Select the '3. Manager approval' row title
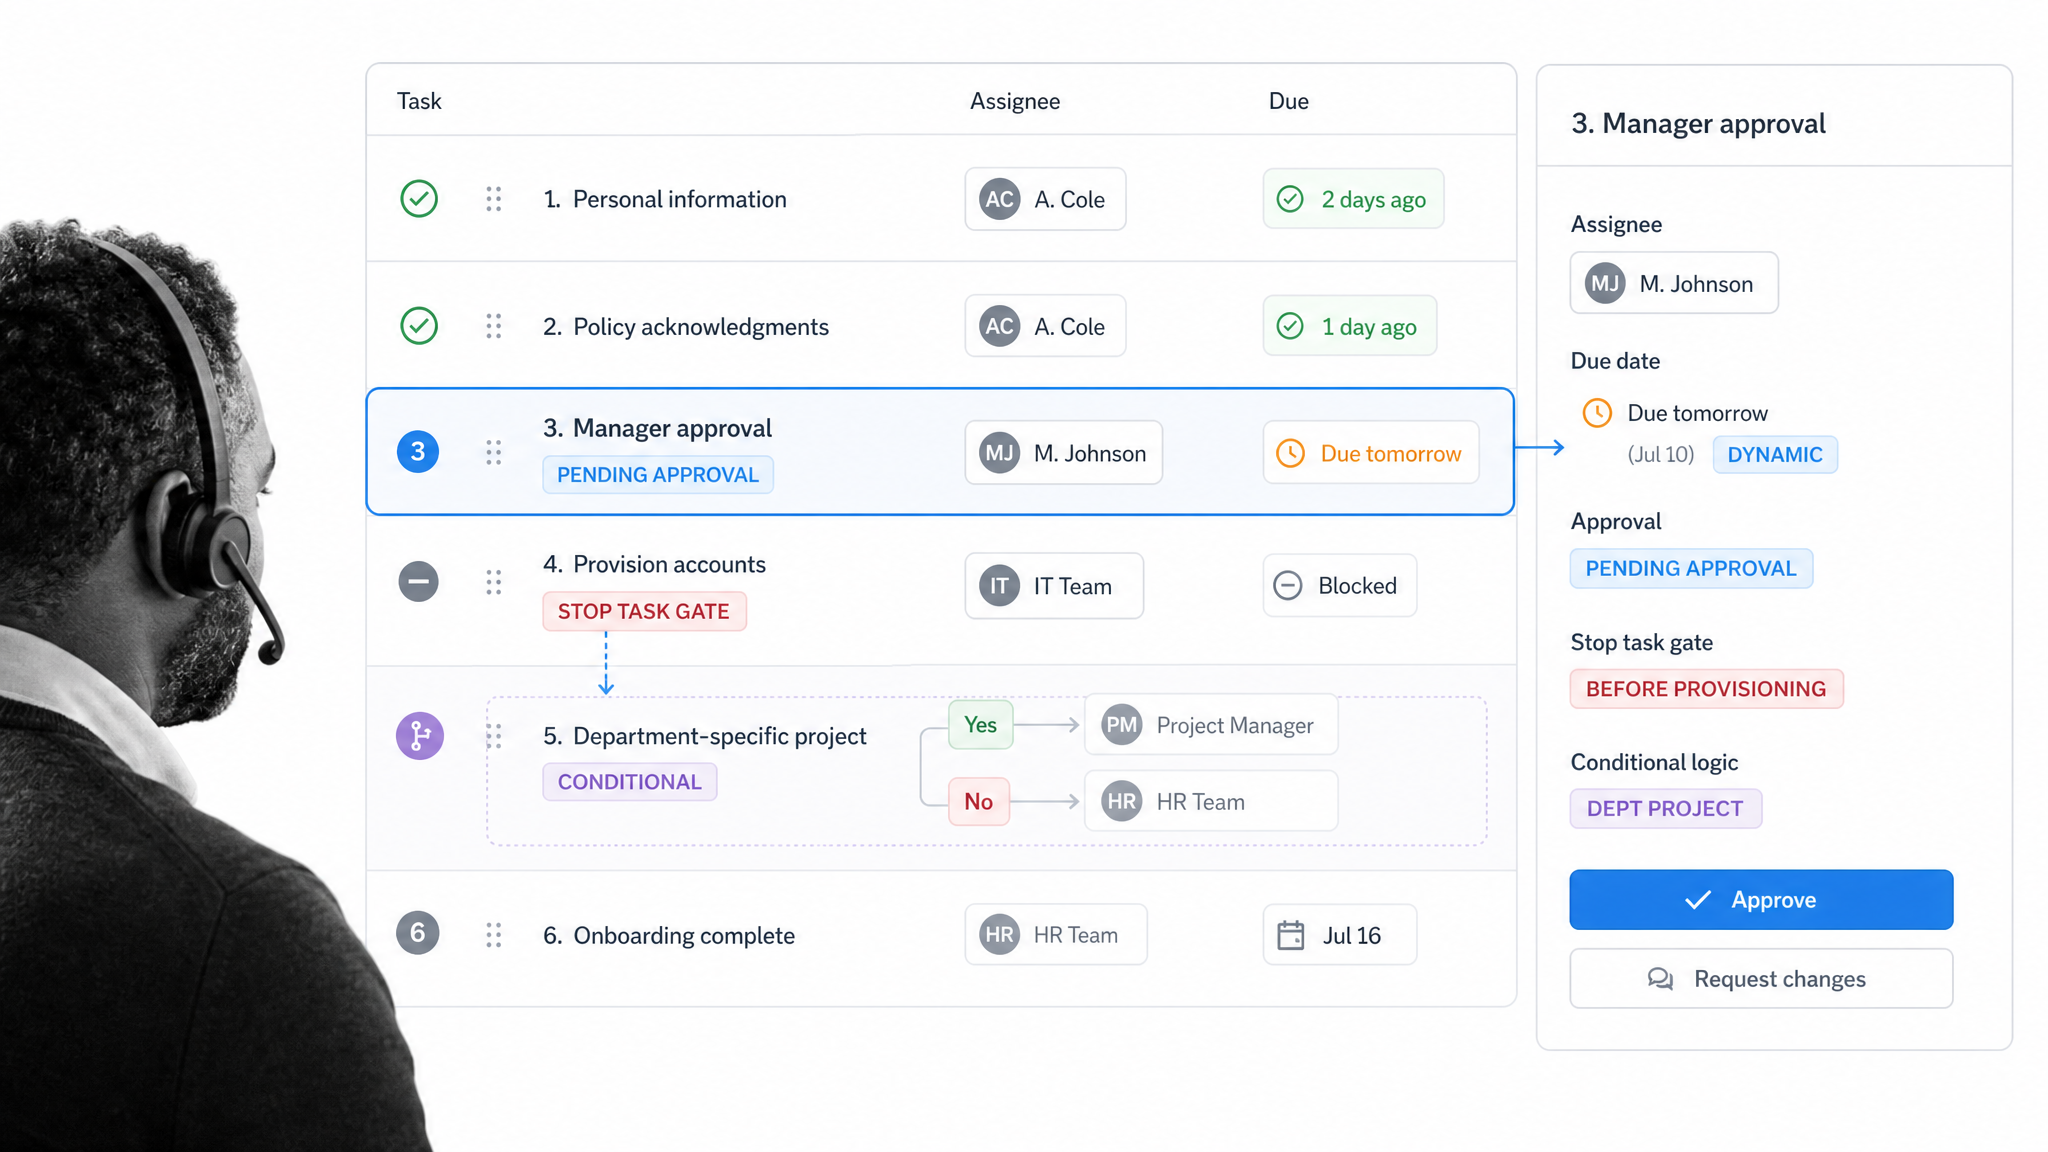The width and height of the screenshot is (2048, 1152). click(x=657, y=428)
